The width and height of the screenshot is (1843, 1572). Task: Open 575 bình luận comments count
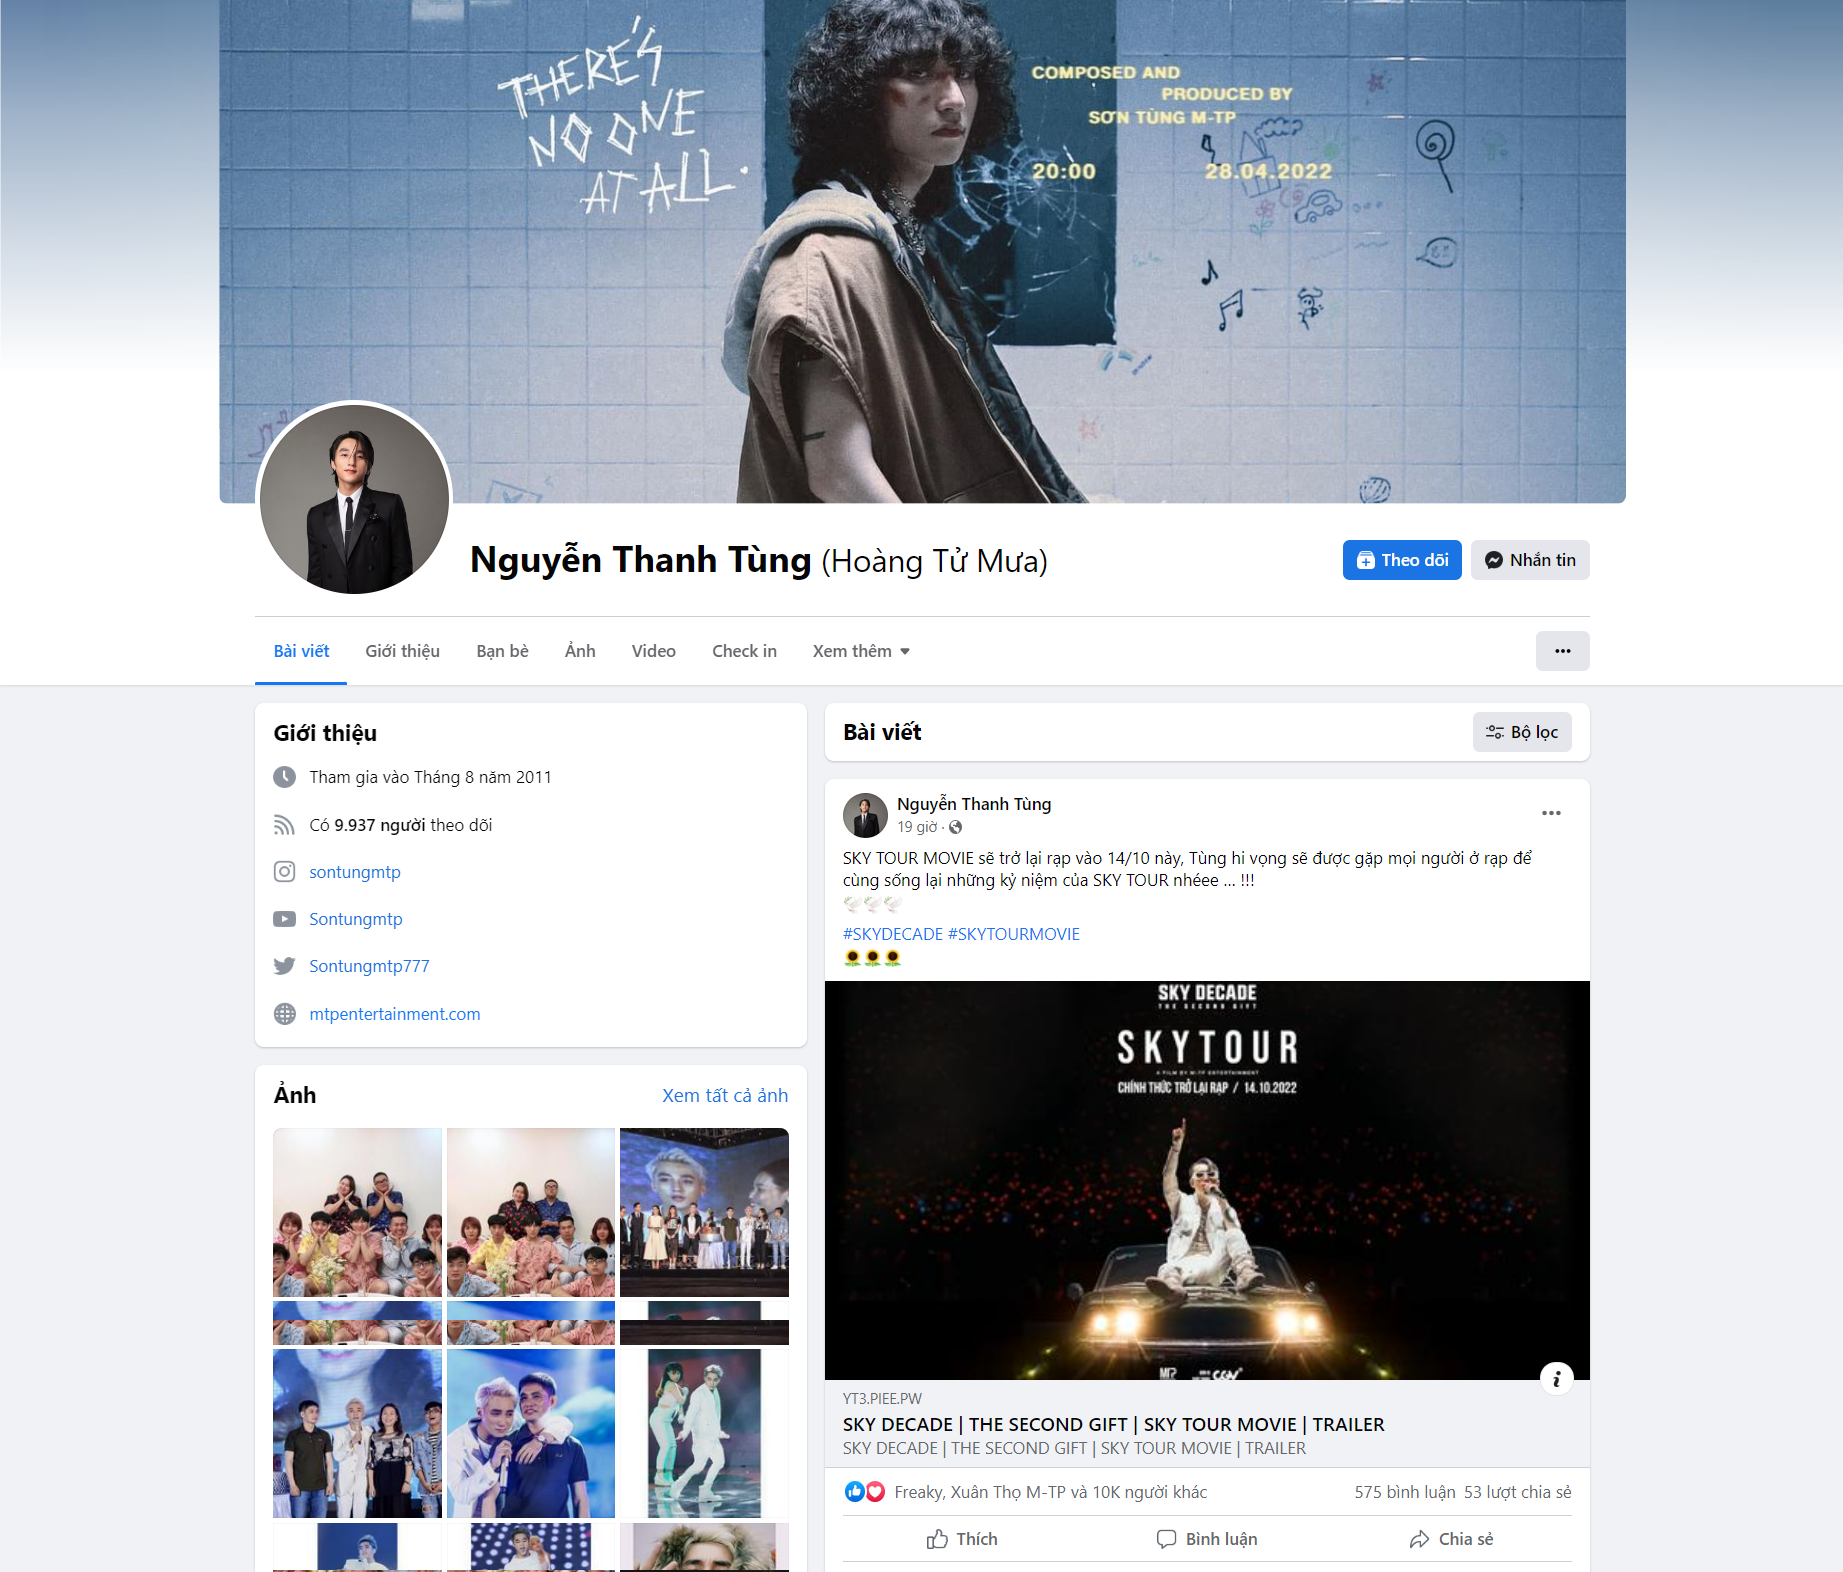click(x=1405, y=1492)
